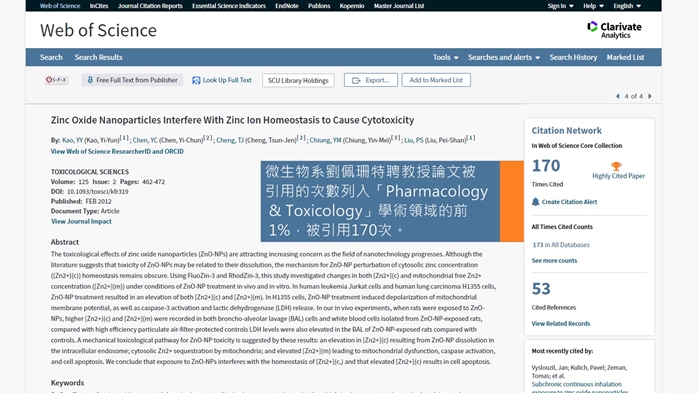Open Essential Science Indicators
This screenshot has height=393, width=699.
[229, 6]
